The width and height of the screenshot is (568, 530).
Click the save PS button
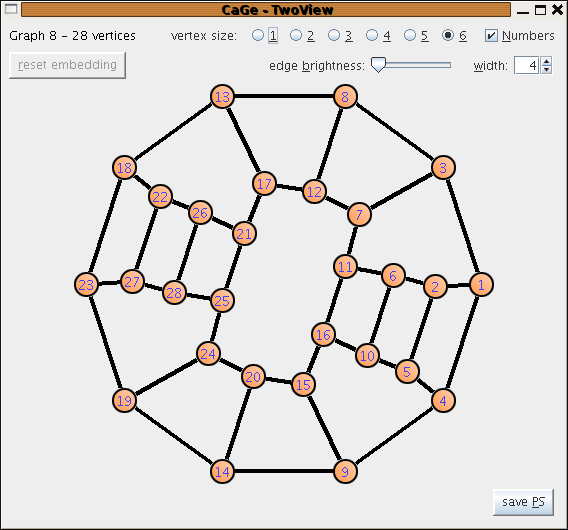523,502
